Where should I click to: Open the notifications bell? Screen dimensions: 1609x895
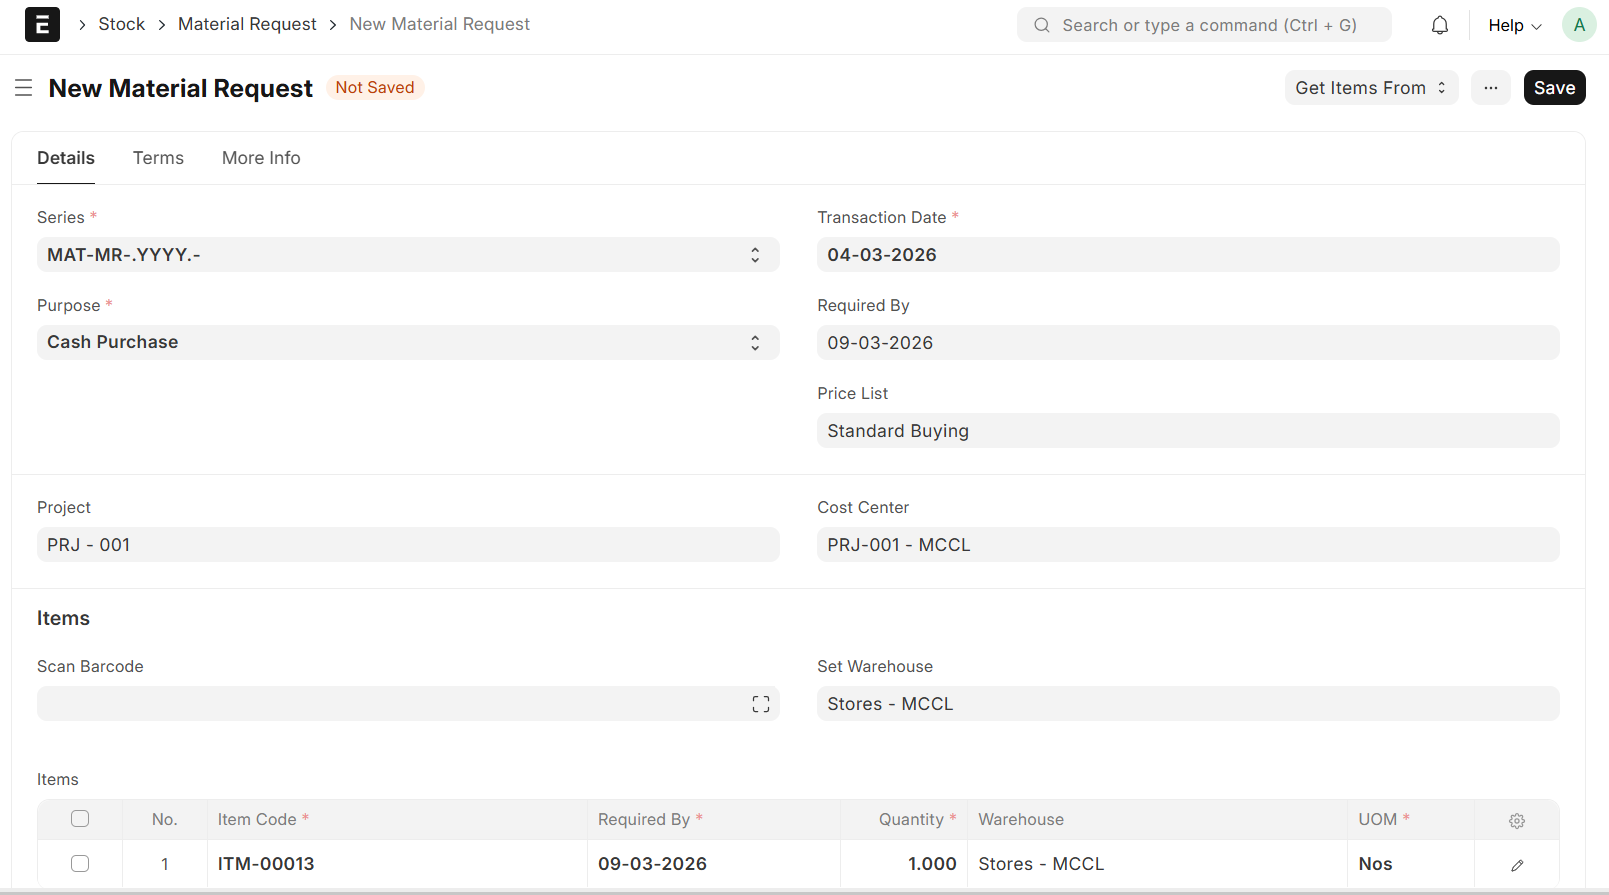pos(1439,25)
